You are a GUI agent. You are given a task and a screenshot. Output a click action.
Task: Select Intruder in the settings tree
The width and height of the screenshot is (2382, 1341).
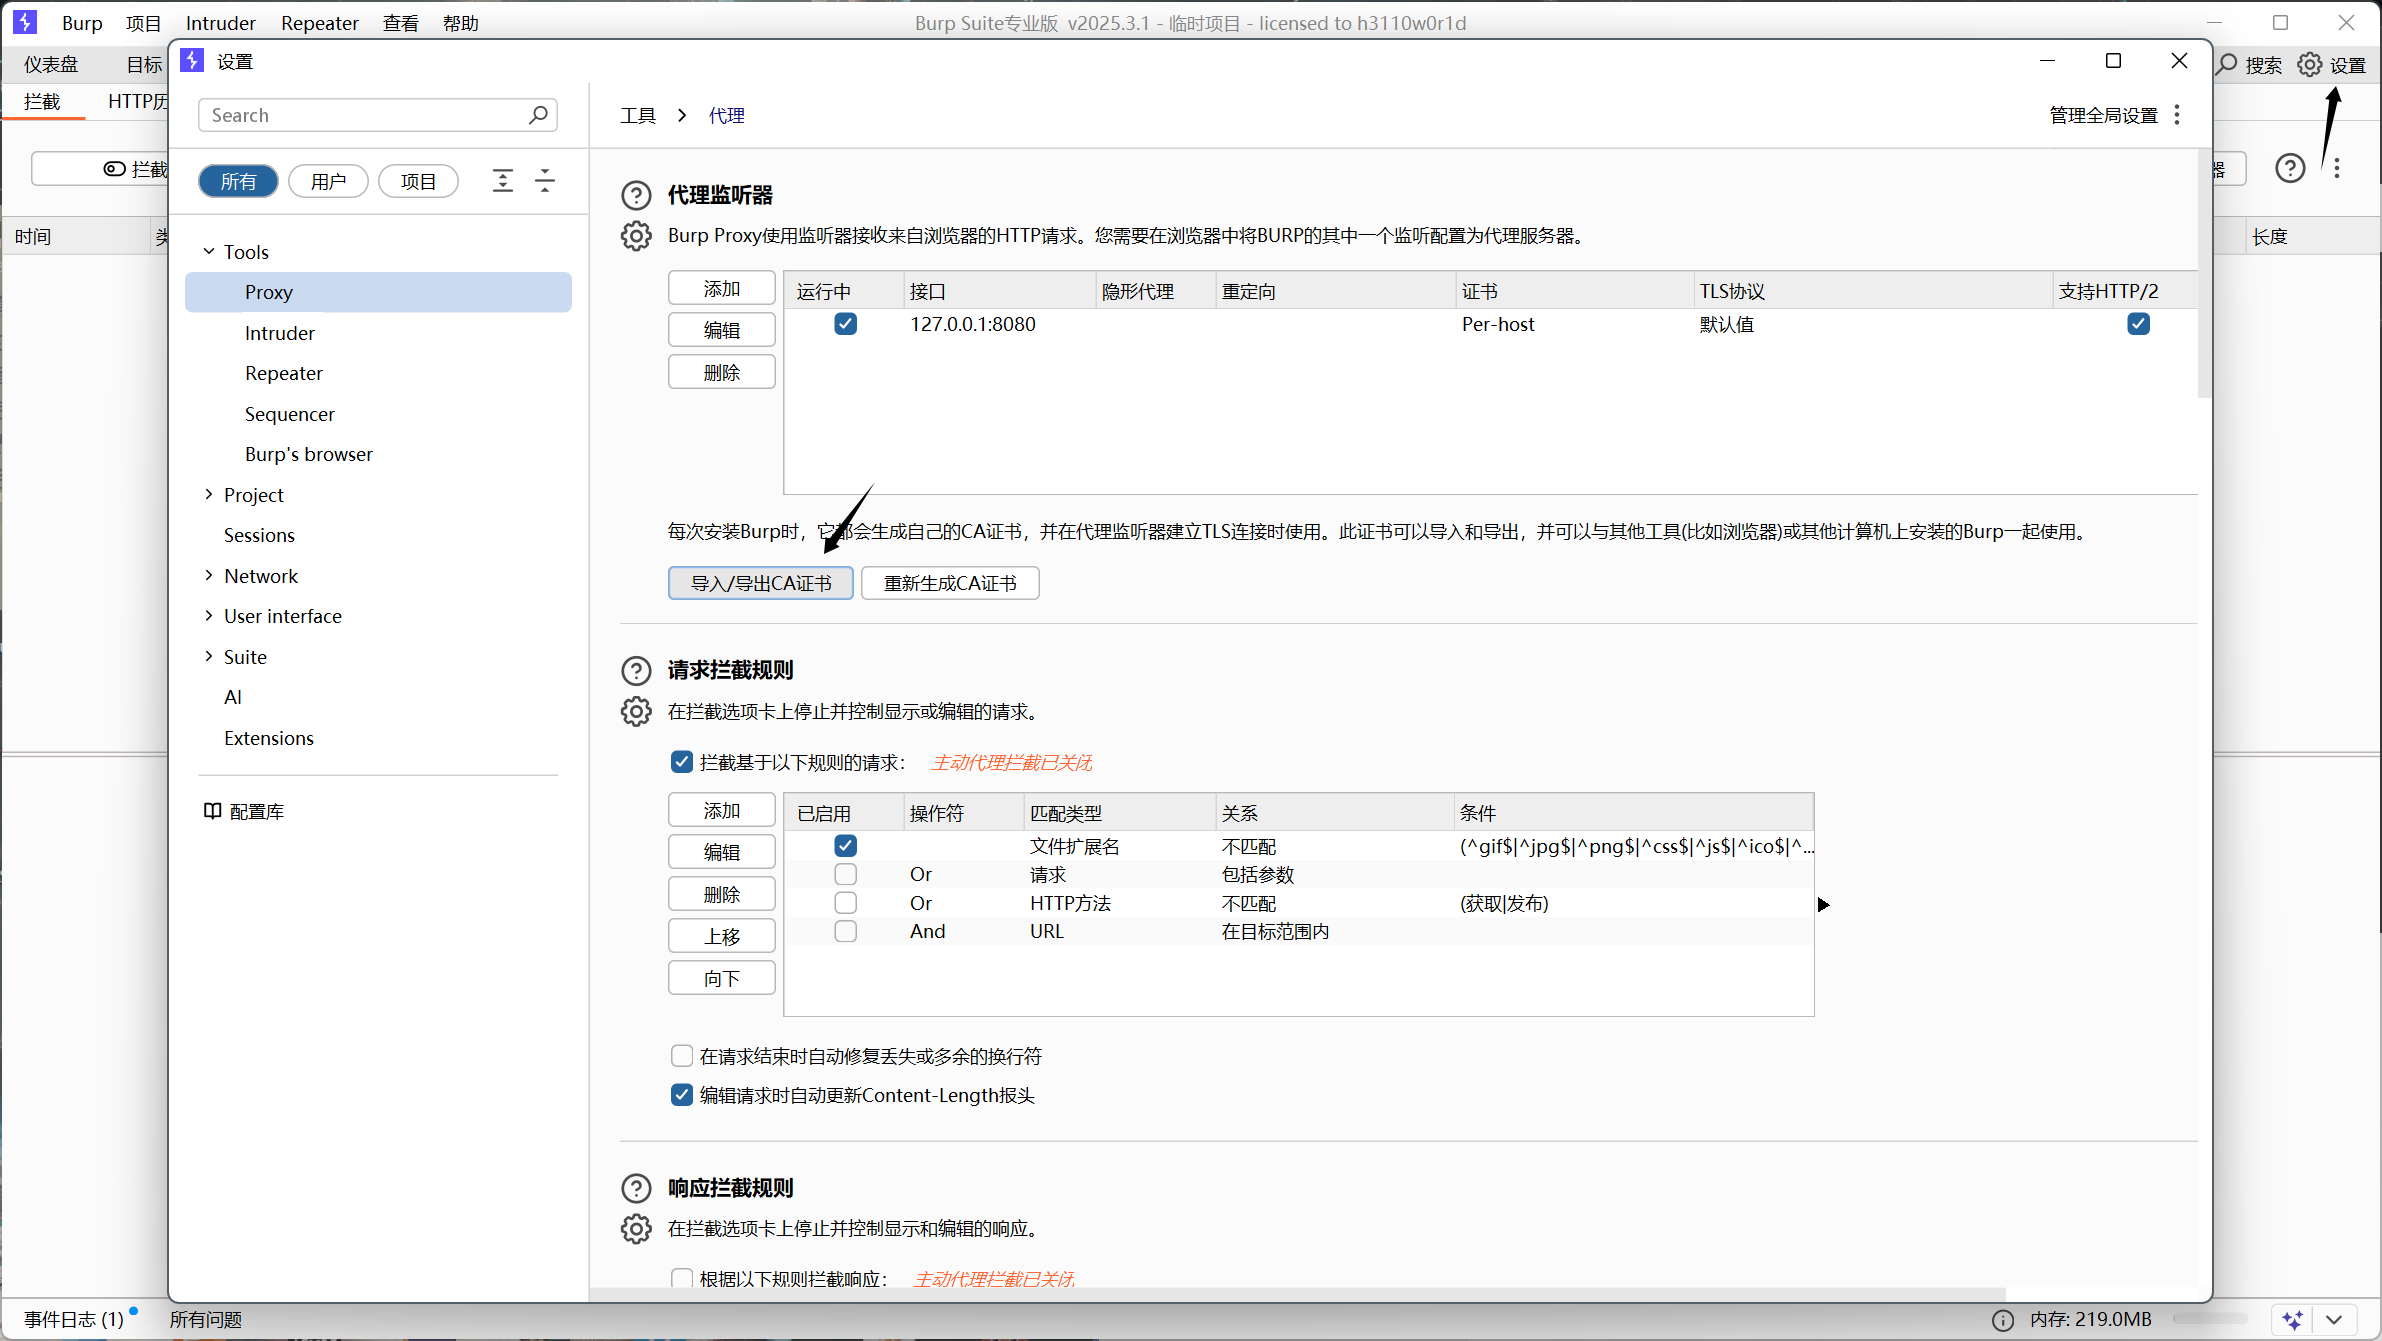(x=279, y=333)
